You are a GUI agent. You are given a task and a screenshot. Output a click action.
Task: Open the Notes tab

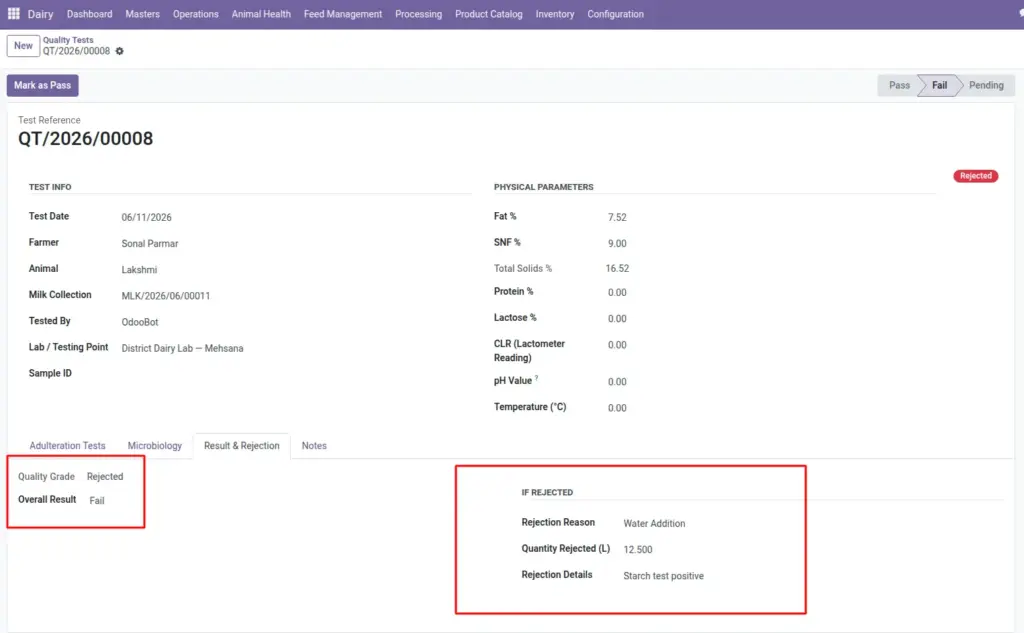[x=314, y=446]
